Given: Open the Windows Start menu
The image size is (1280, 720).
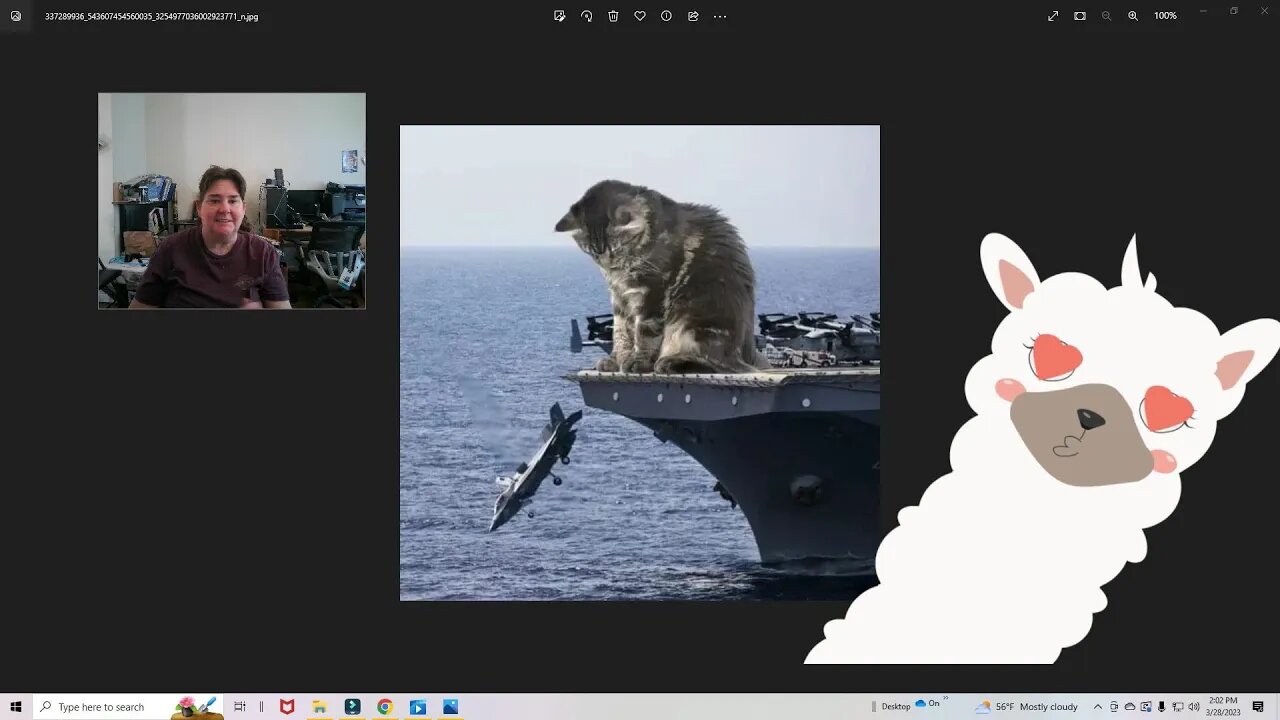Looking at the screenshot, I should pos(16,707).
